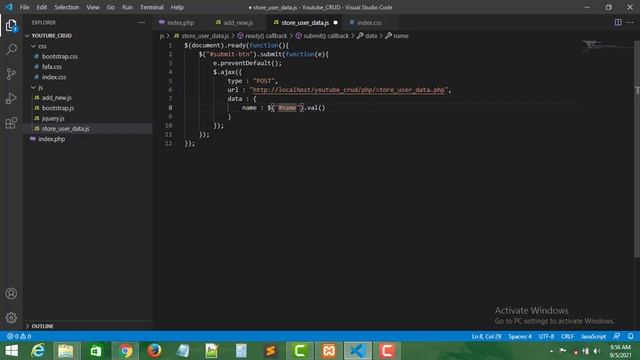Open the Selection menu
The image size is (640, 360).
click(x=67, y=7)
